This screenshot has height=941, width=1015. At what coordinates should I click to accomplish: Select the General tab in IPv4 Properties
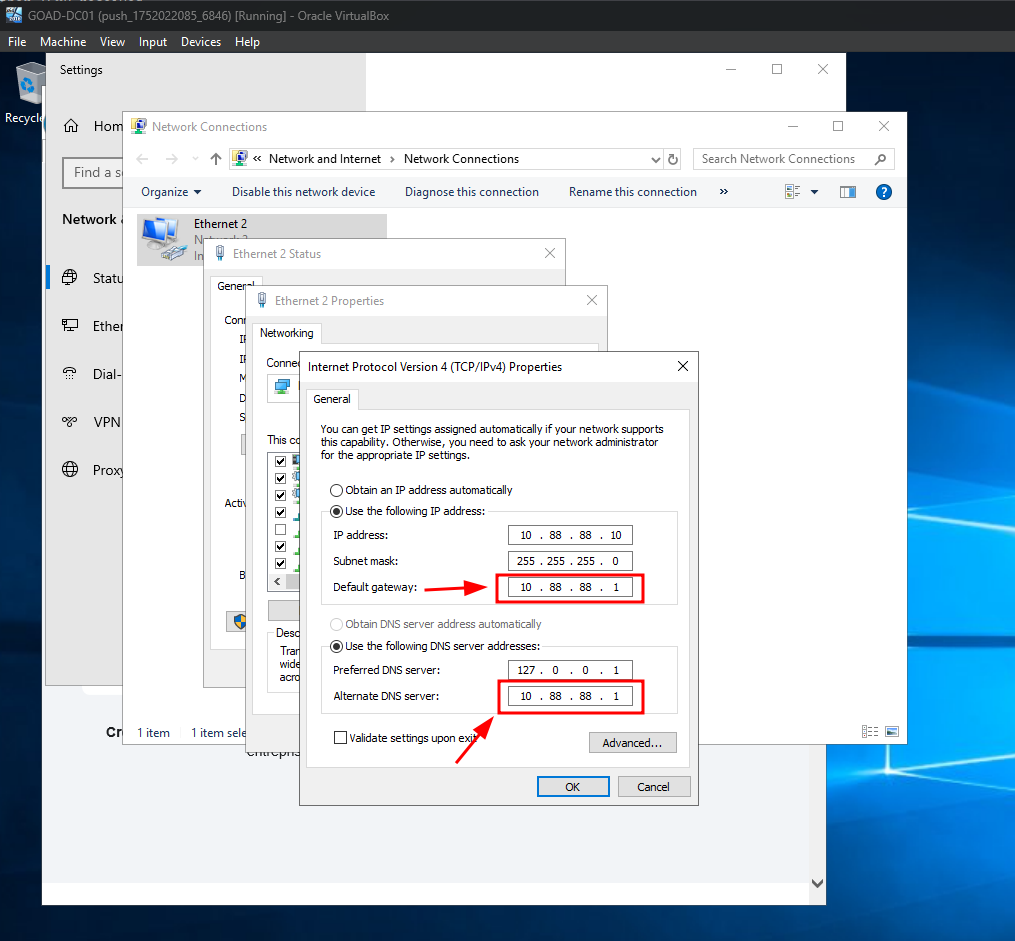click(x=332, y=399)
